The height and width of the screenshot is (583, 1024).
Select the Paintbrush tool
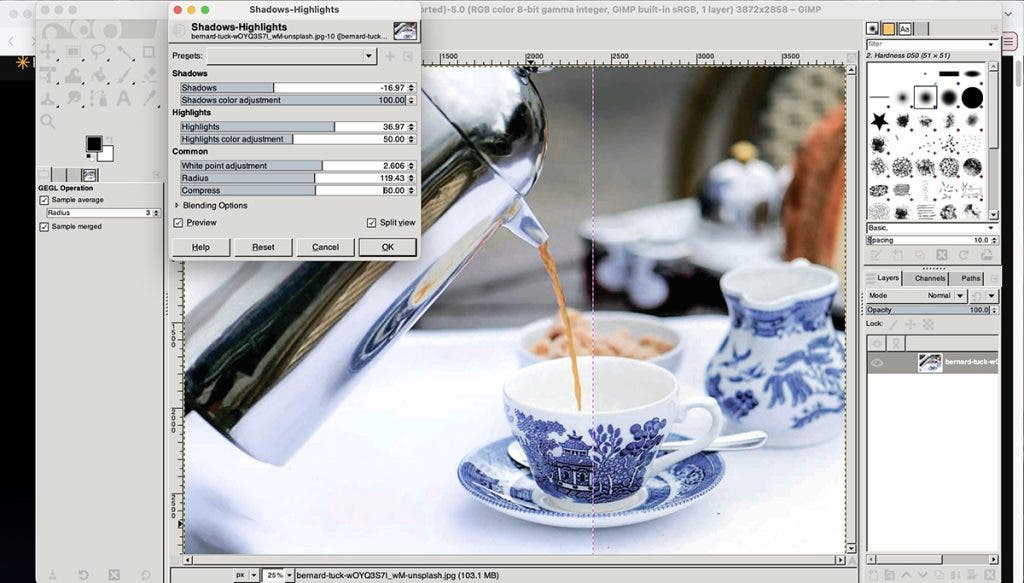click(124, 76)
